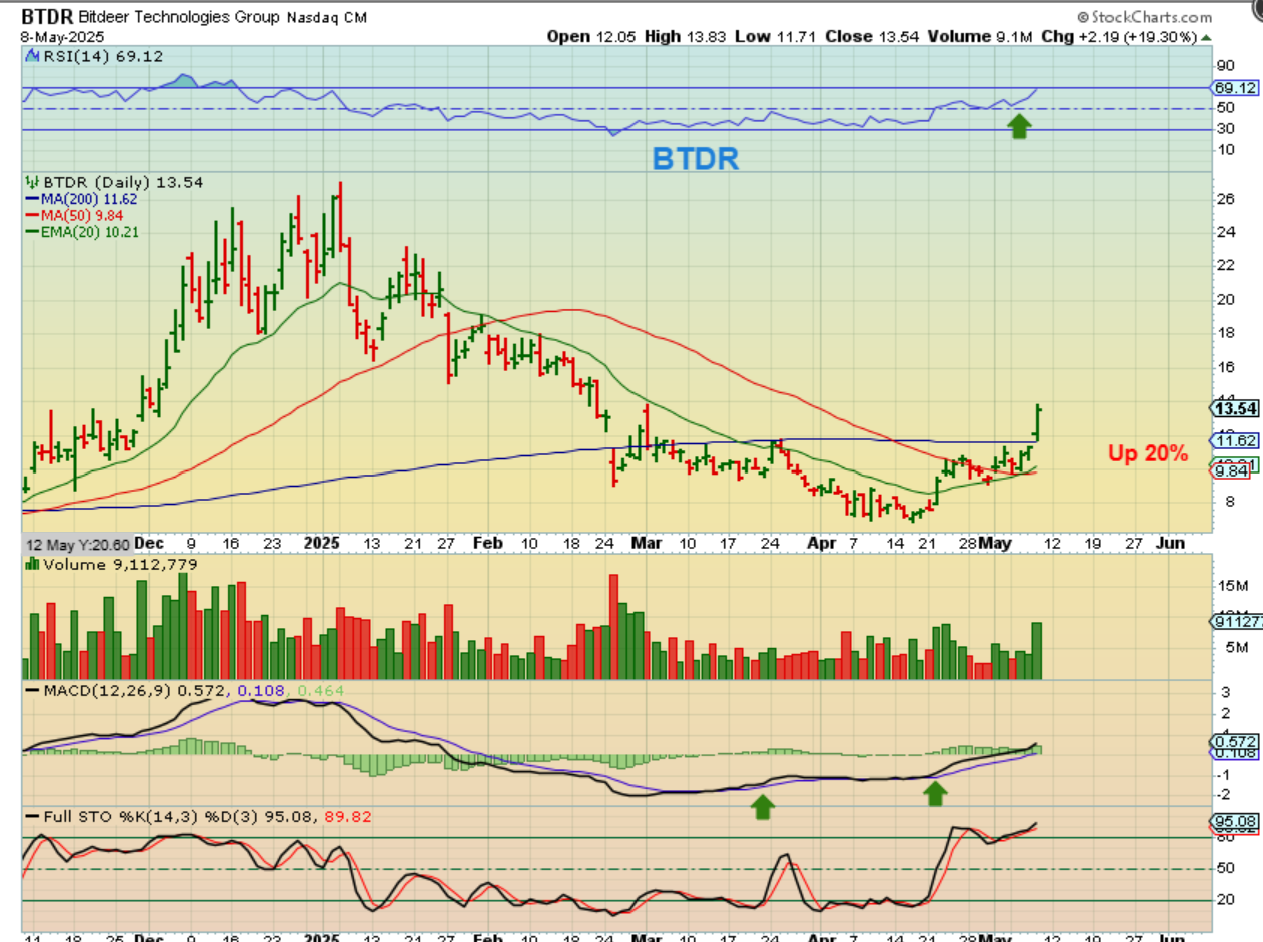This screenshot has height=942, width=1263.
Task: Click the latest green price bar near 13.54
Action: 1038,422
